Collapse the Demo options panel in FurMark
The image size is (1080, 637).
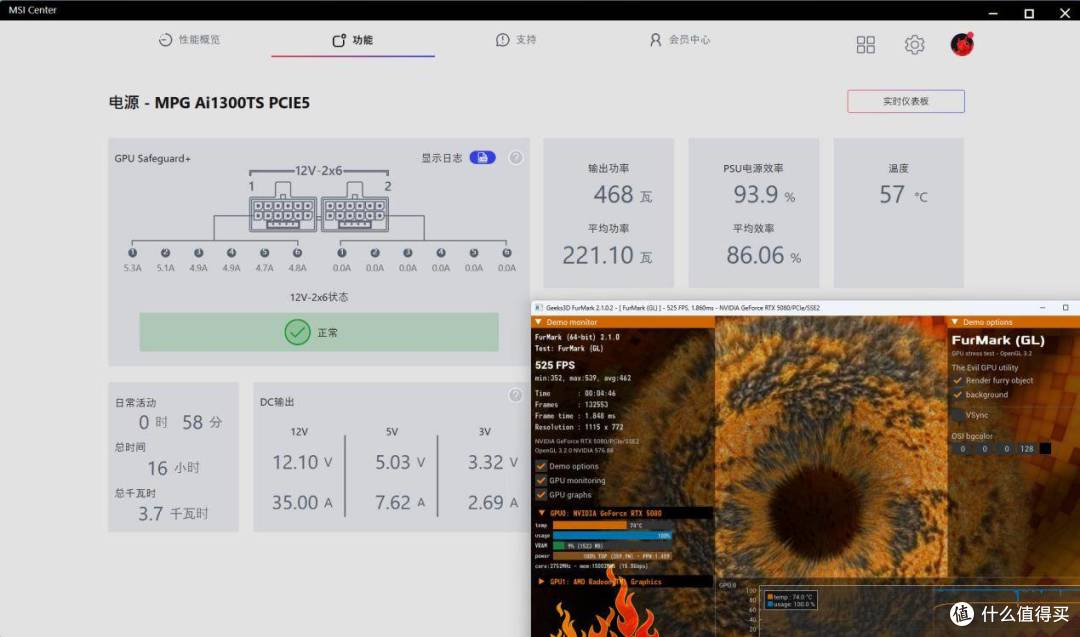click(x=955, y=322)
